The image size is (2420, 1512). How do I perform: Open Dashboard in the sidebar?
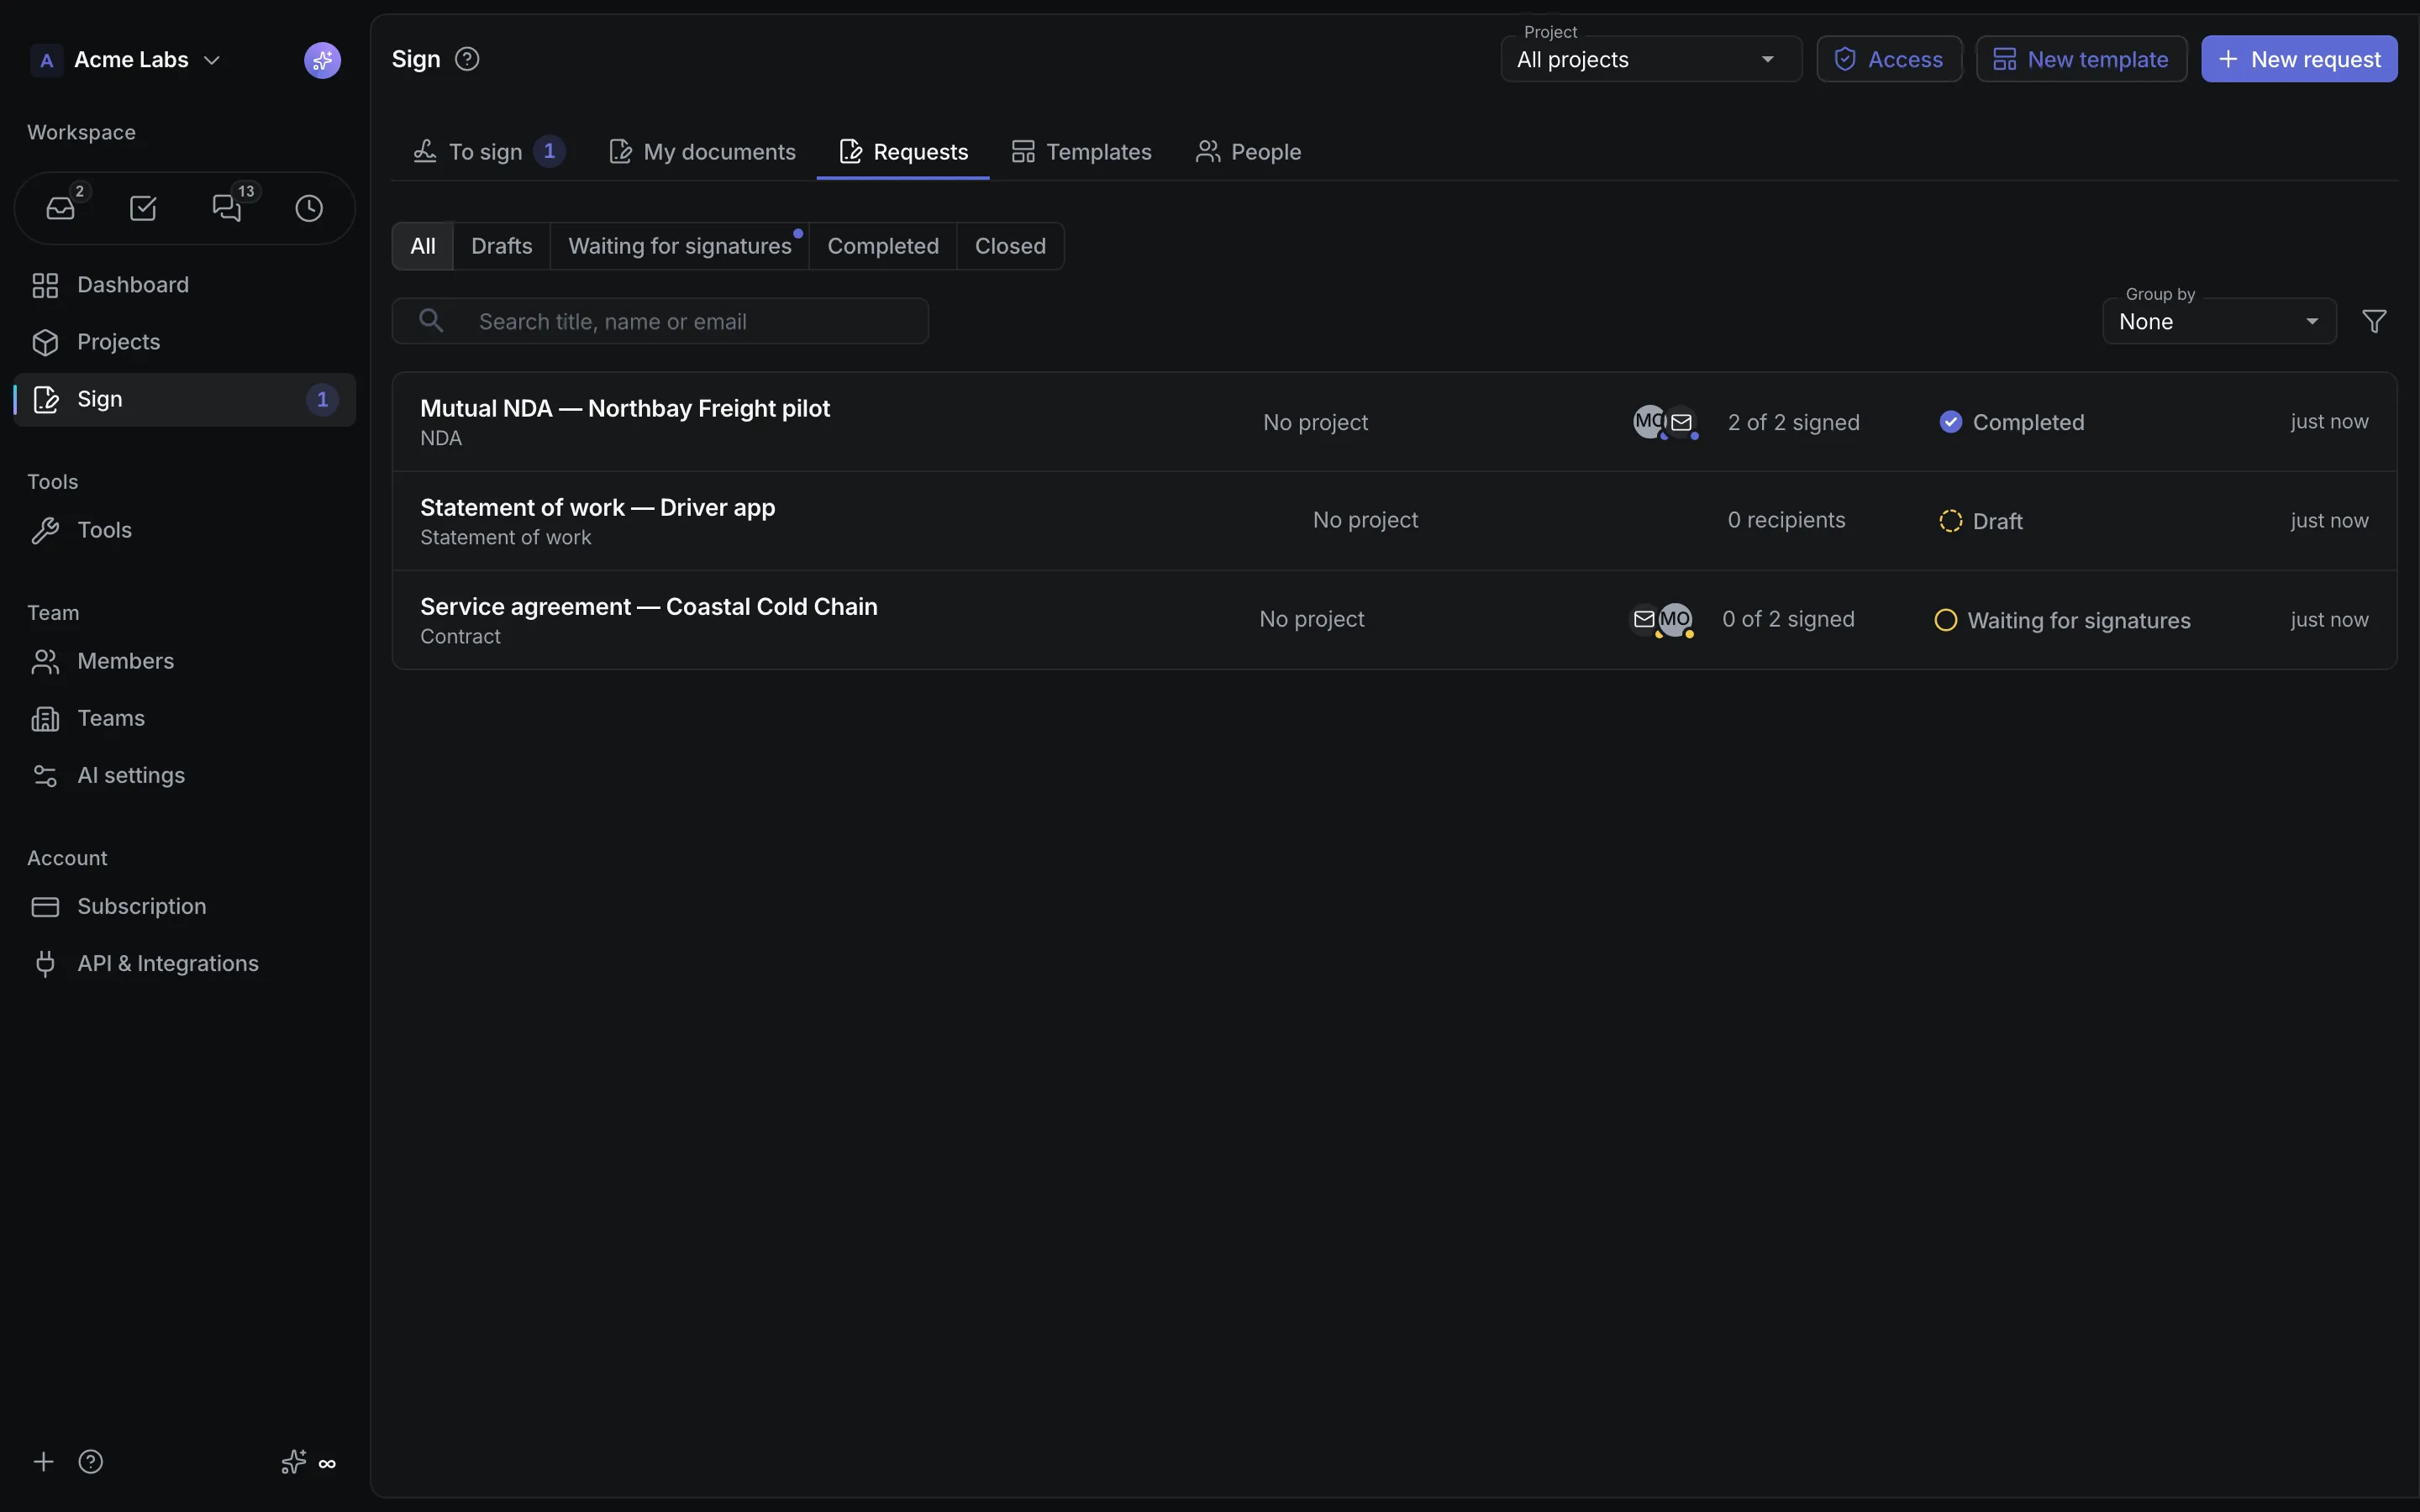[185, 285]
